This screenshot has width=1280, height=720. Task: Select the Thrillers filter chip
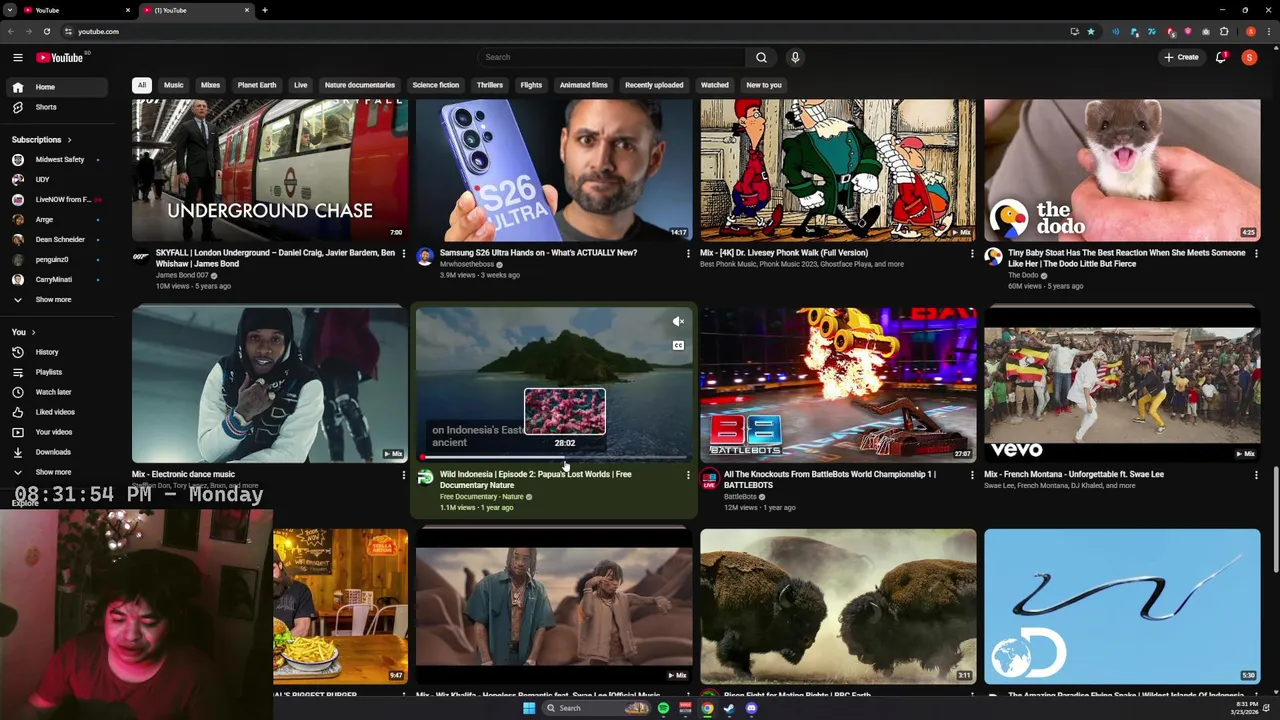click(x=490, y=85)
